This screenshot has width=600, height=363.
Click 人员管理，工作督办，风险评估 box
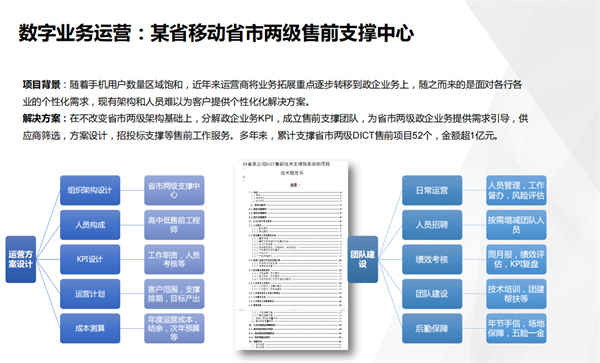[516, 190]
